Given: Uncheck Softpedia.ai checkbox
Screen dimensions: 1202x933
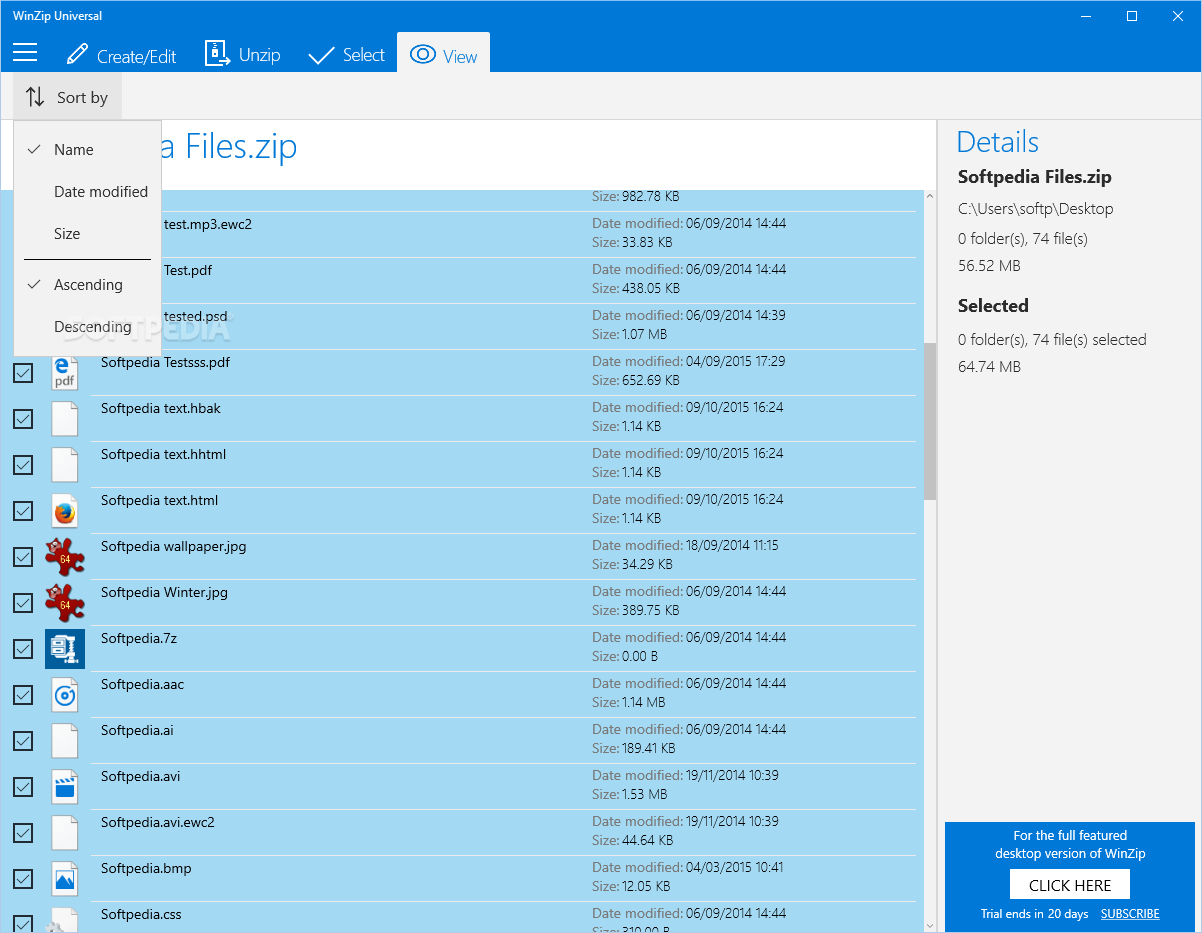Looking at the screenshot, I should coord(23,741).
